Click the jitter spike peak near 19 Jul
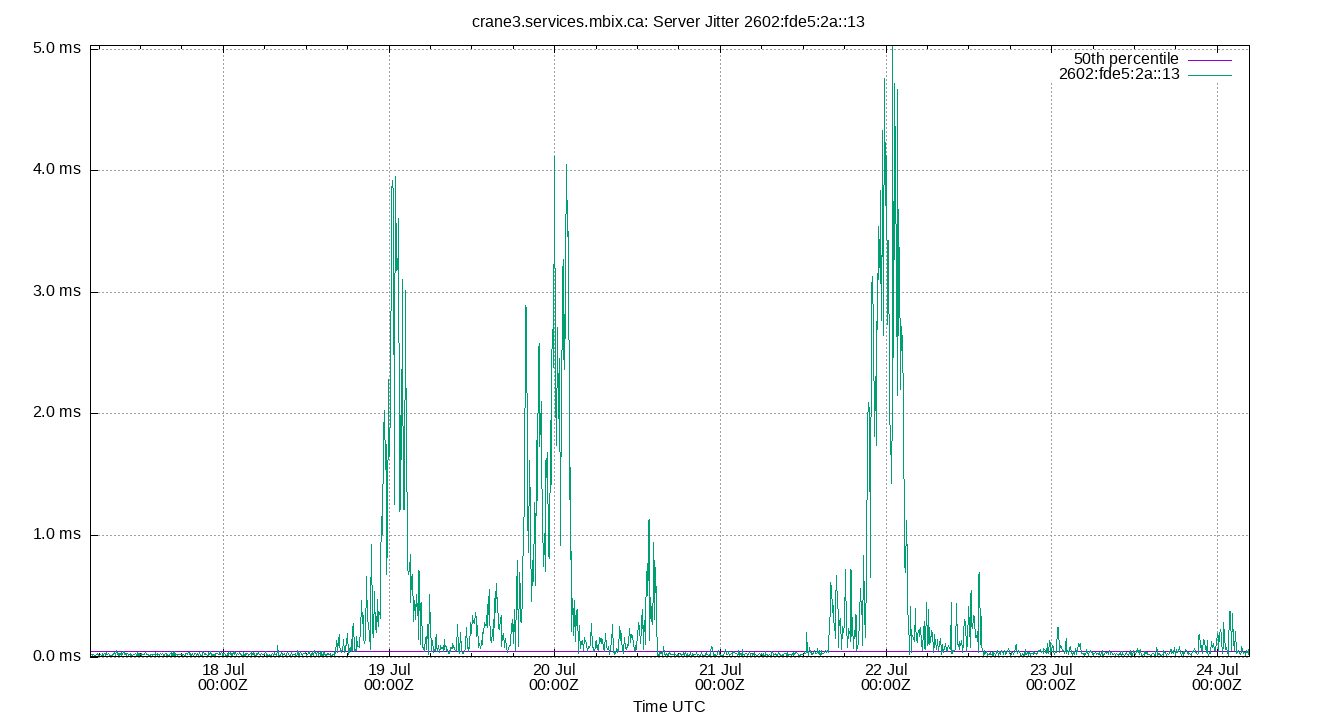The width and height of the screenshot is (1340, 720). pos(395,177)
